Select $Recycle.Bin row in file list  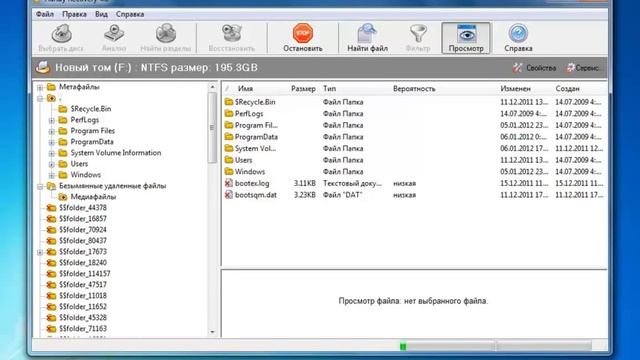tap(414, 102)
